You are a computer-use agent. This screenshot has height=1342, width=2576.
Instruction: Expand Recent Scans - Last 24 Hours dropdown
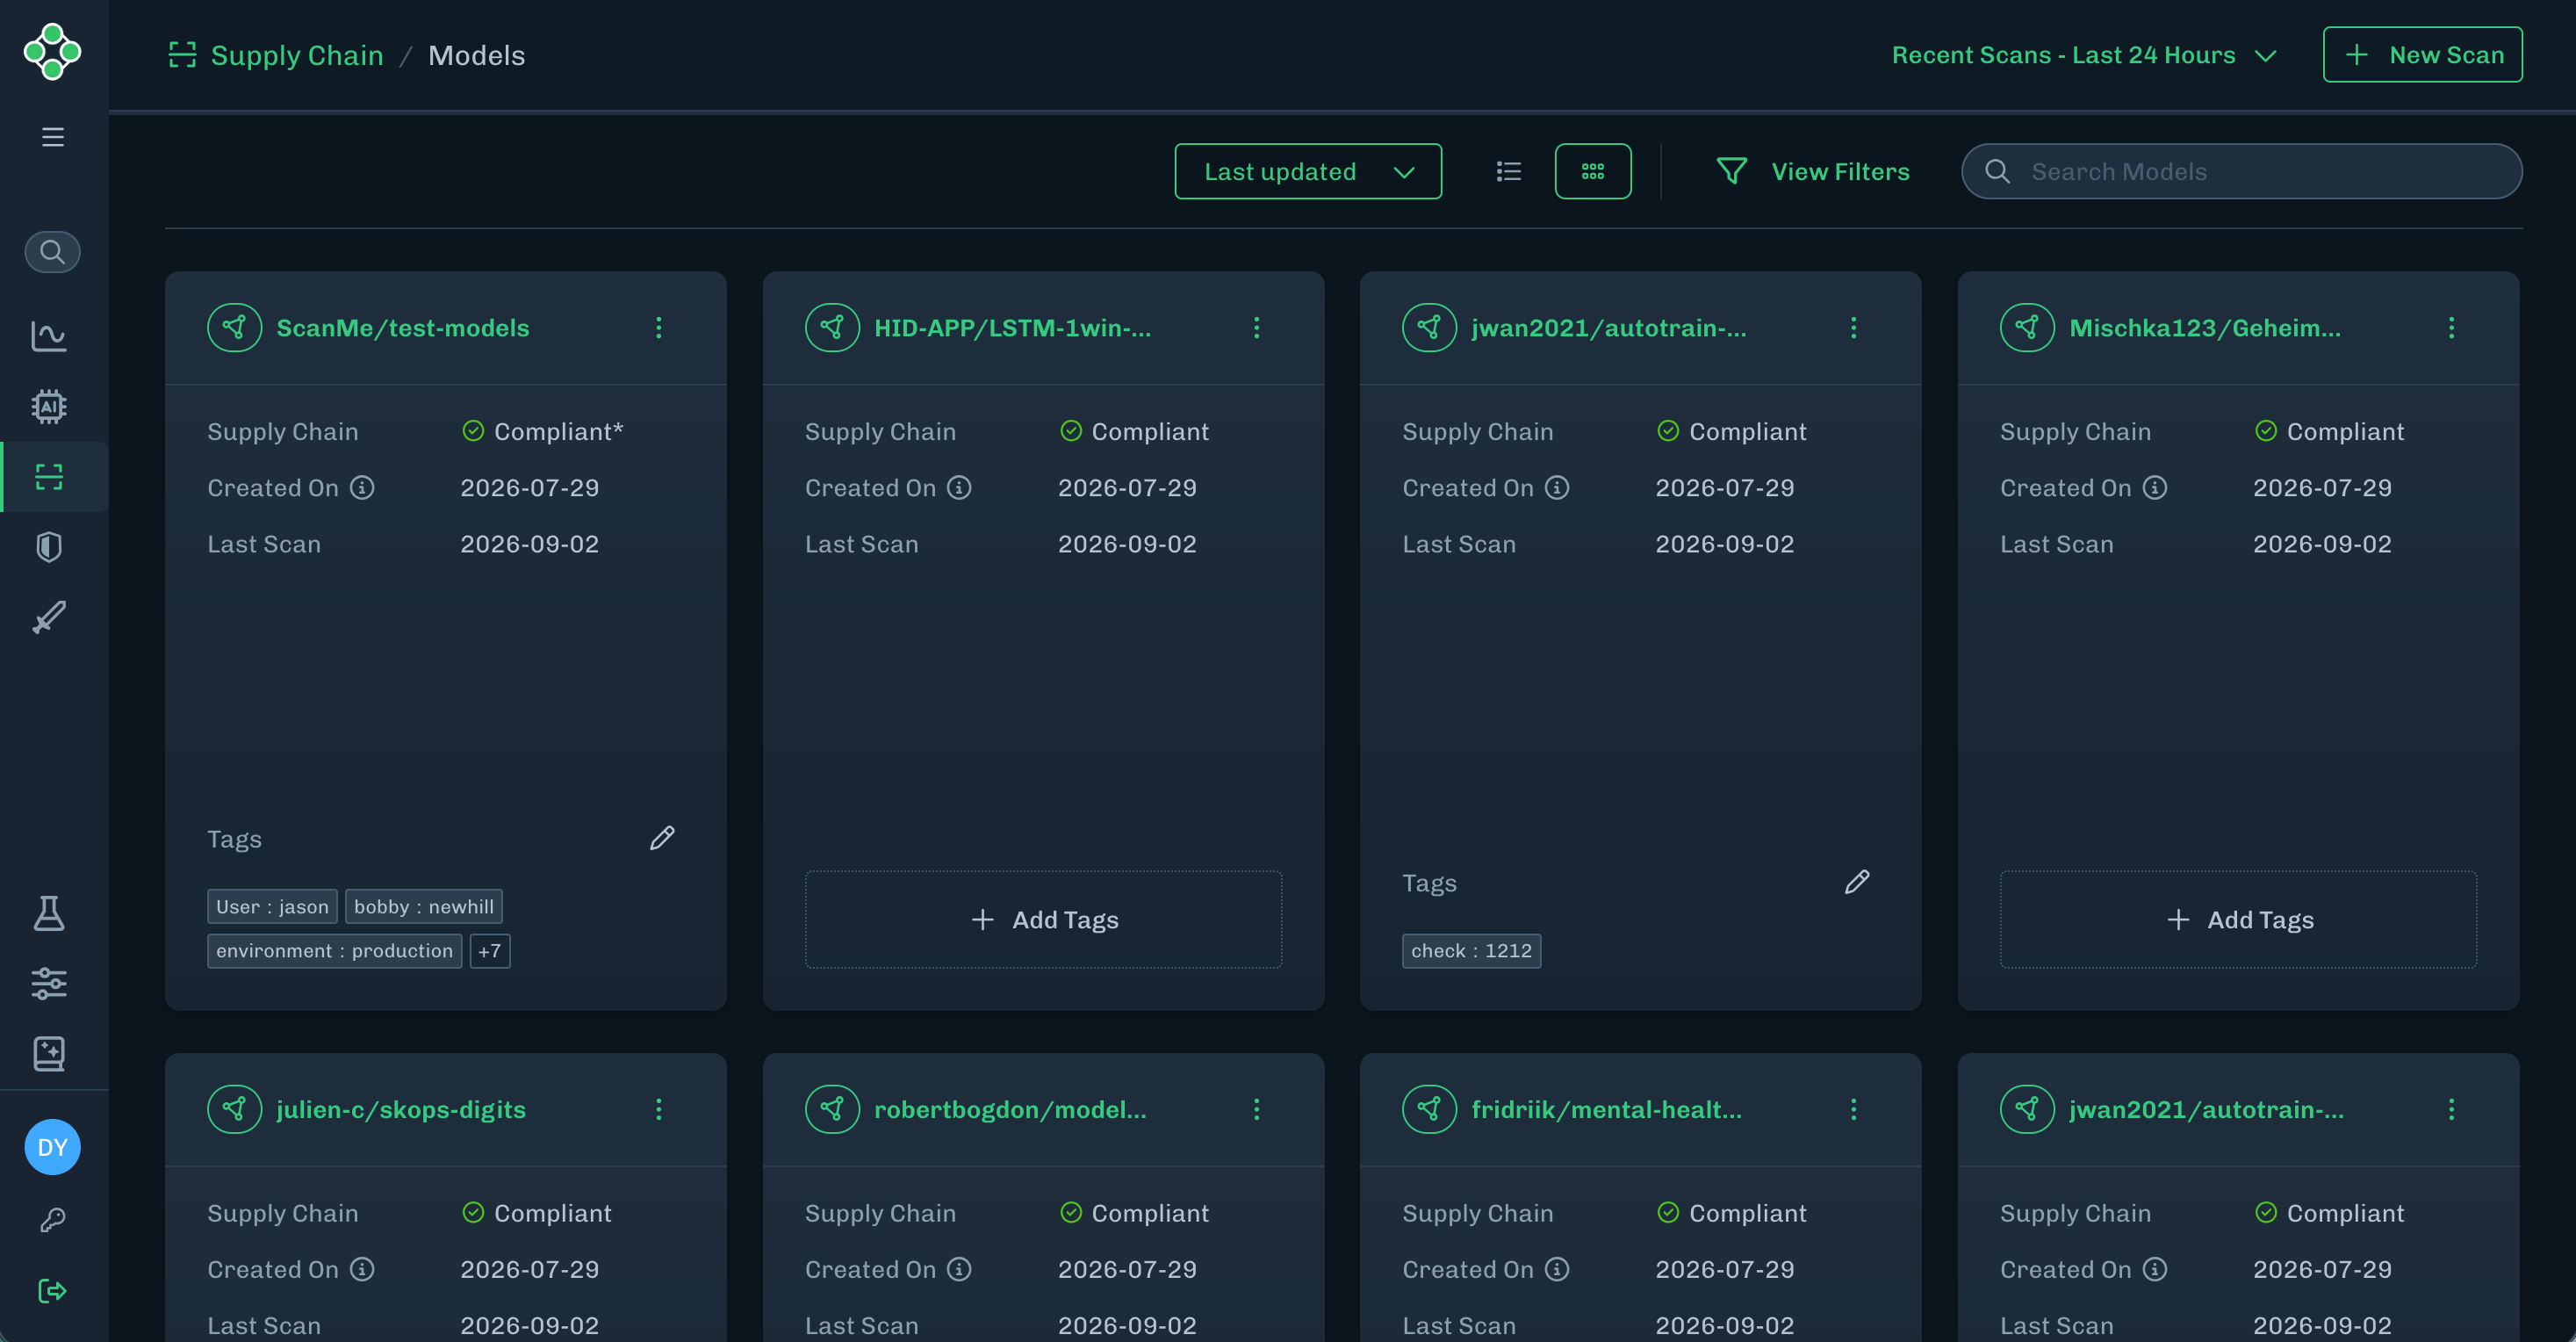[x=2083, y=55]
